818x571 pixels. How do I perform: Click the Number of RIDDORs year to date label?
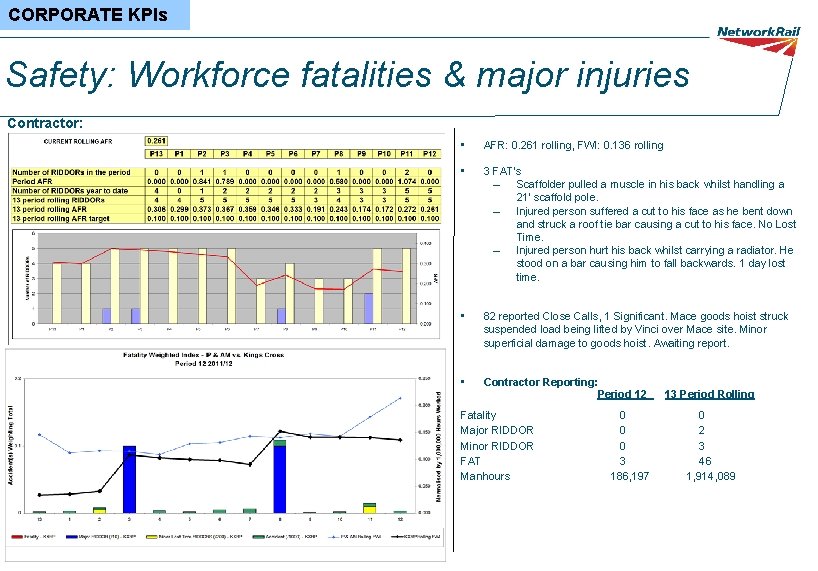coord(70,190)
